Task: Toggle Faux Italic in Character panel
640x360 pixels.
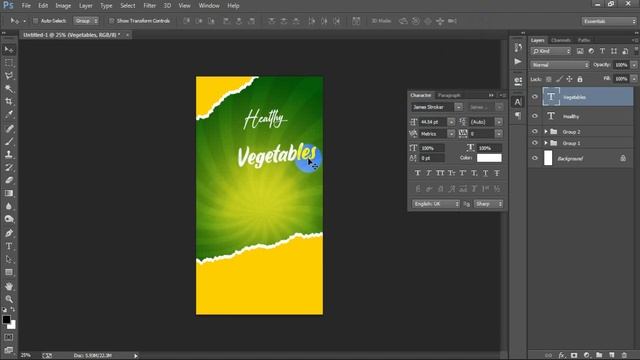Action: coord(429,173)
